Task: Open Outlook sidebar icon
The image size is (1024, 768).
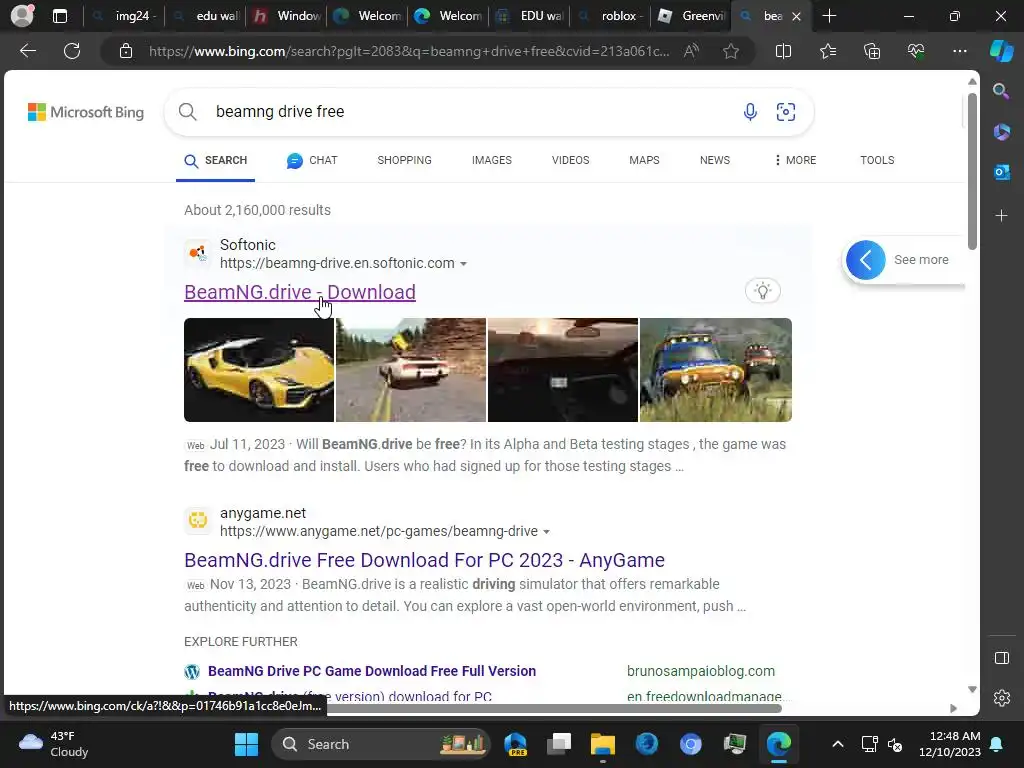Action: pyautogui.click(x=1001, y=172)
